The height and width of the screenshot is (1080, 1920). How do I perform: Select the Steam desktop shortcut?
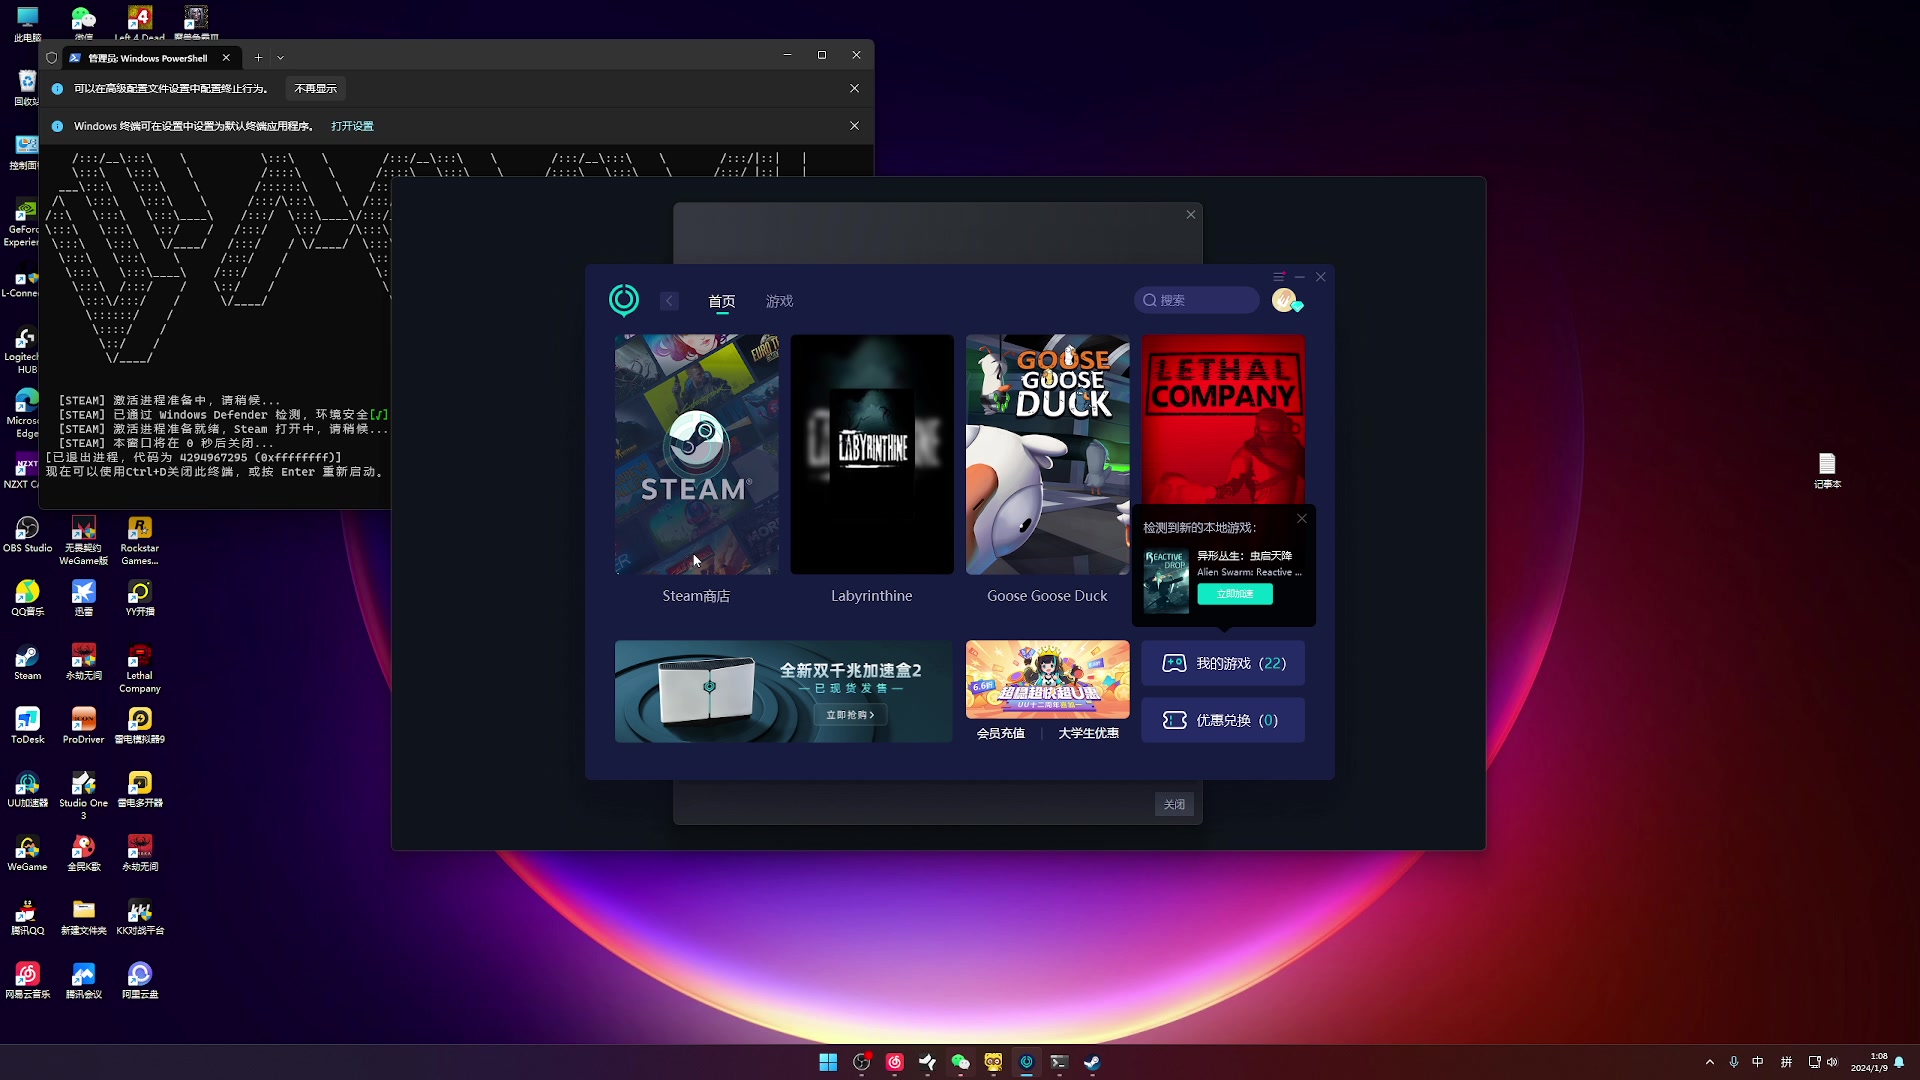(27, 662)
